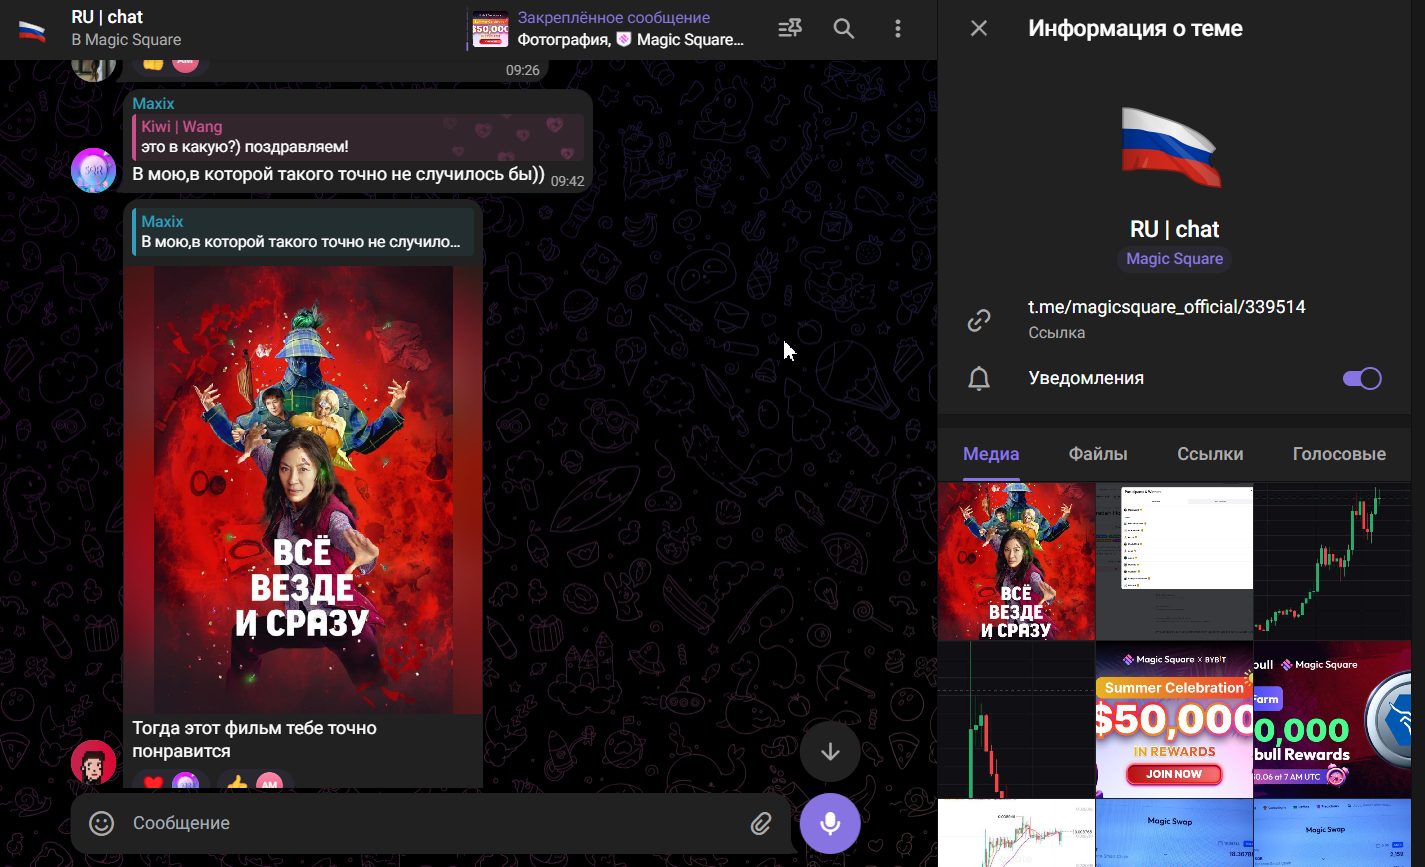
Task: Click the paperclip attach file icon
Action: [762, 823]
